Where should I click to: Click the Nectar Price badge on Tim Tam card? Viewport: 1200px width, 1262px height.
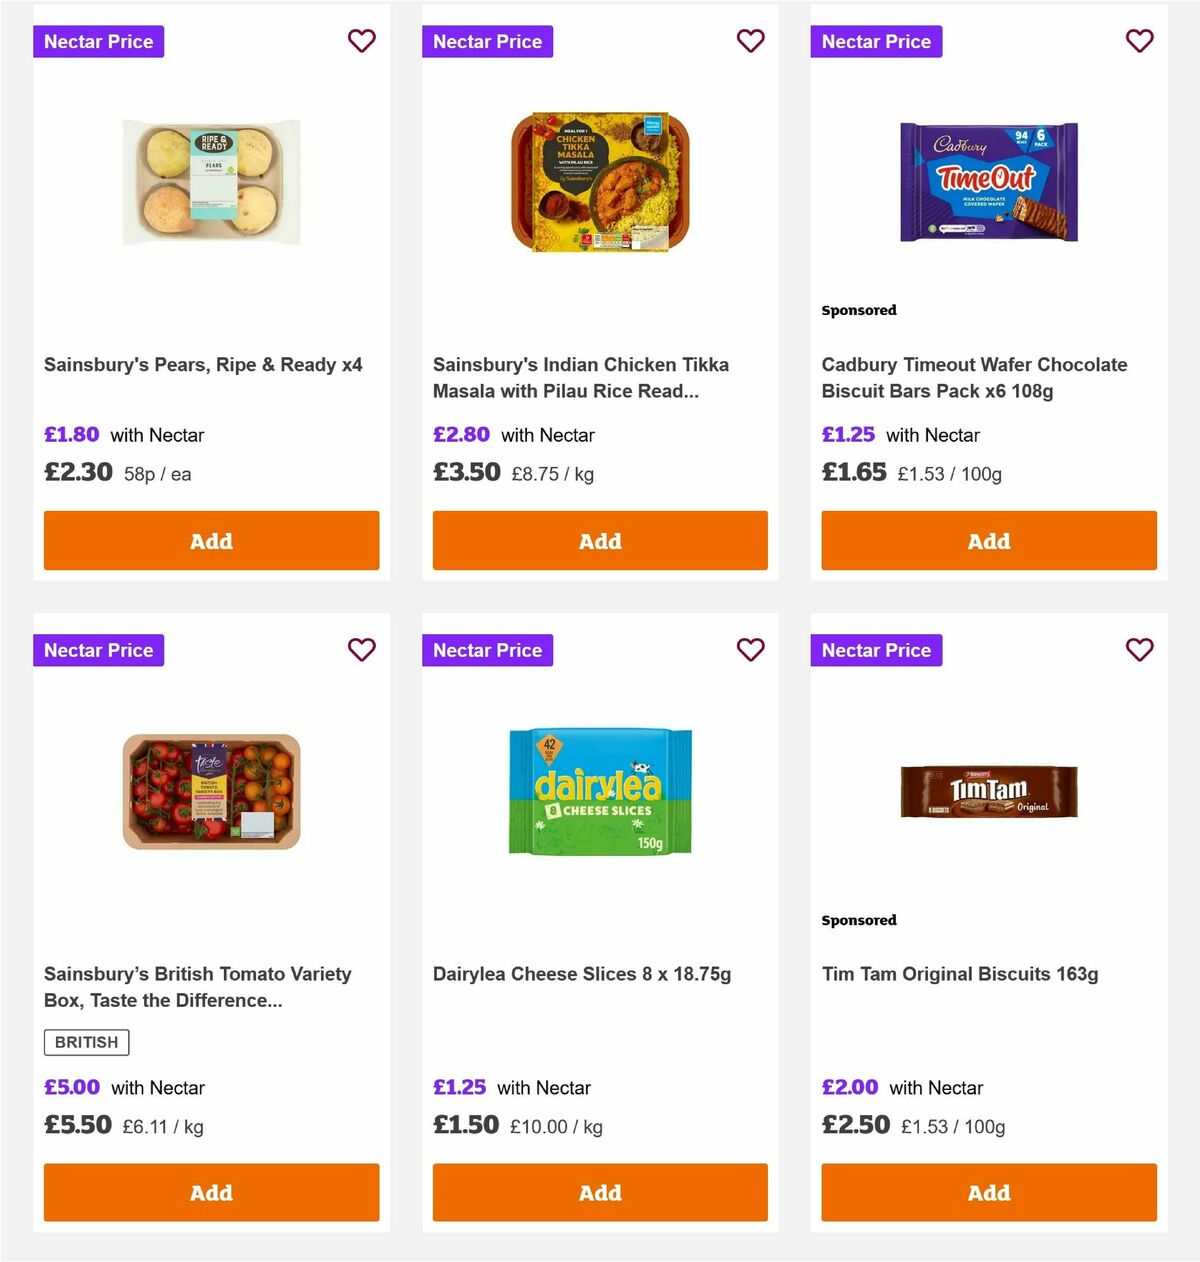tap(876, 650)
